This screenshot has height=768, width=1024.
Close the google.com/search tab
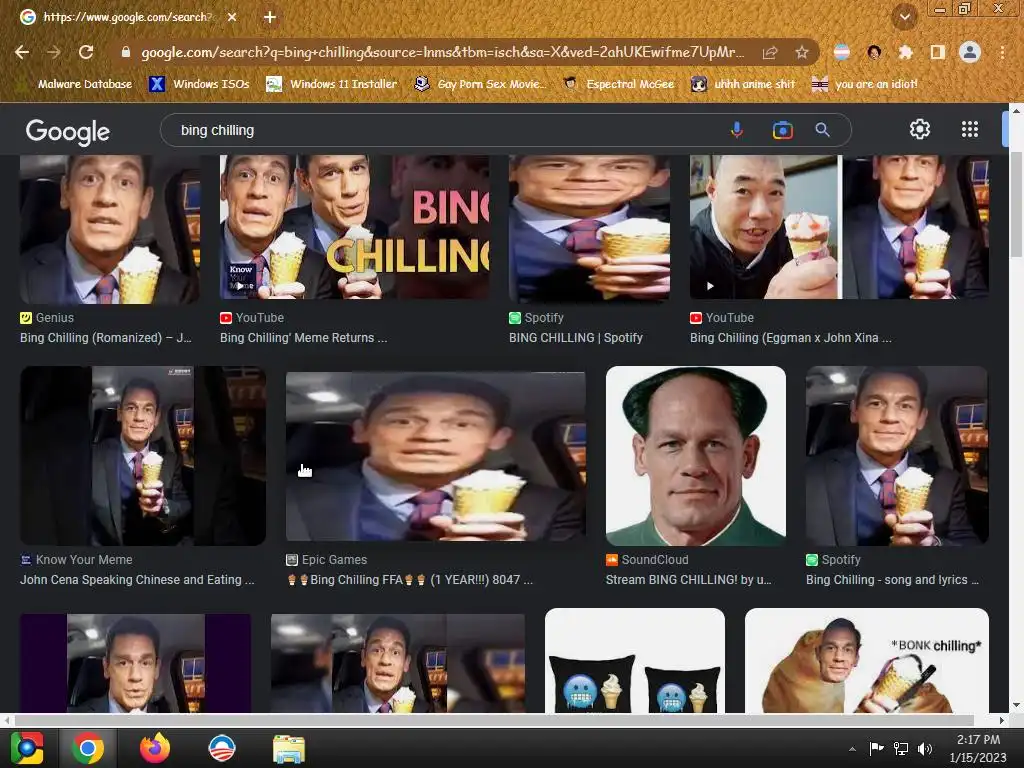(232, 17)
